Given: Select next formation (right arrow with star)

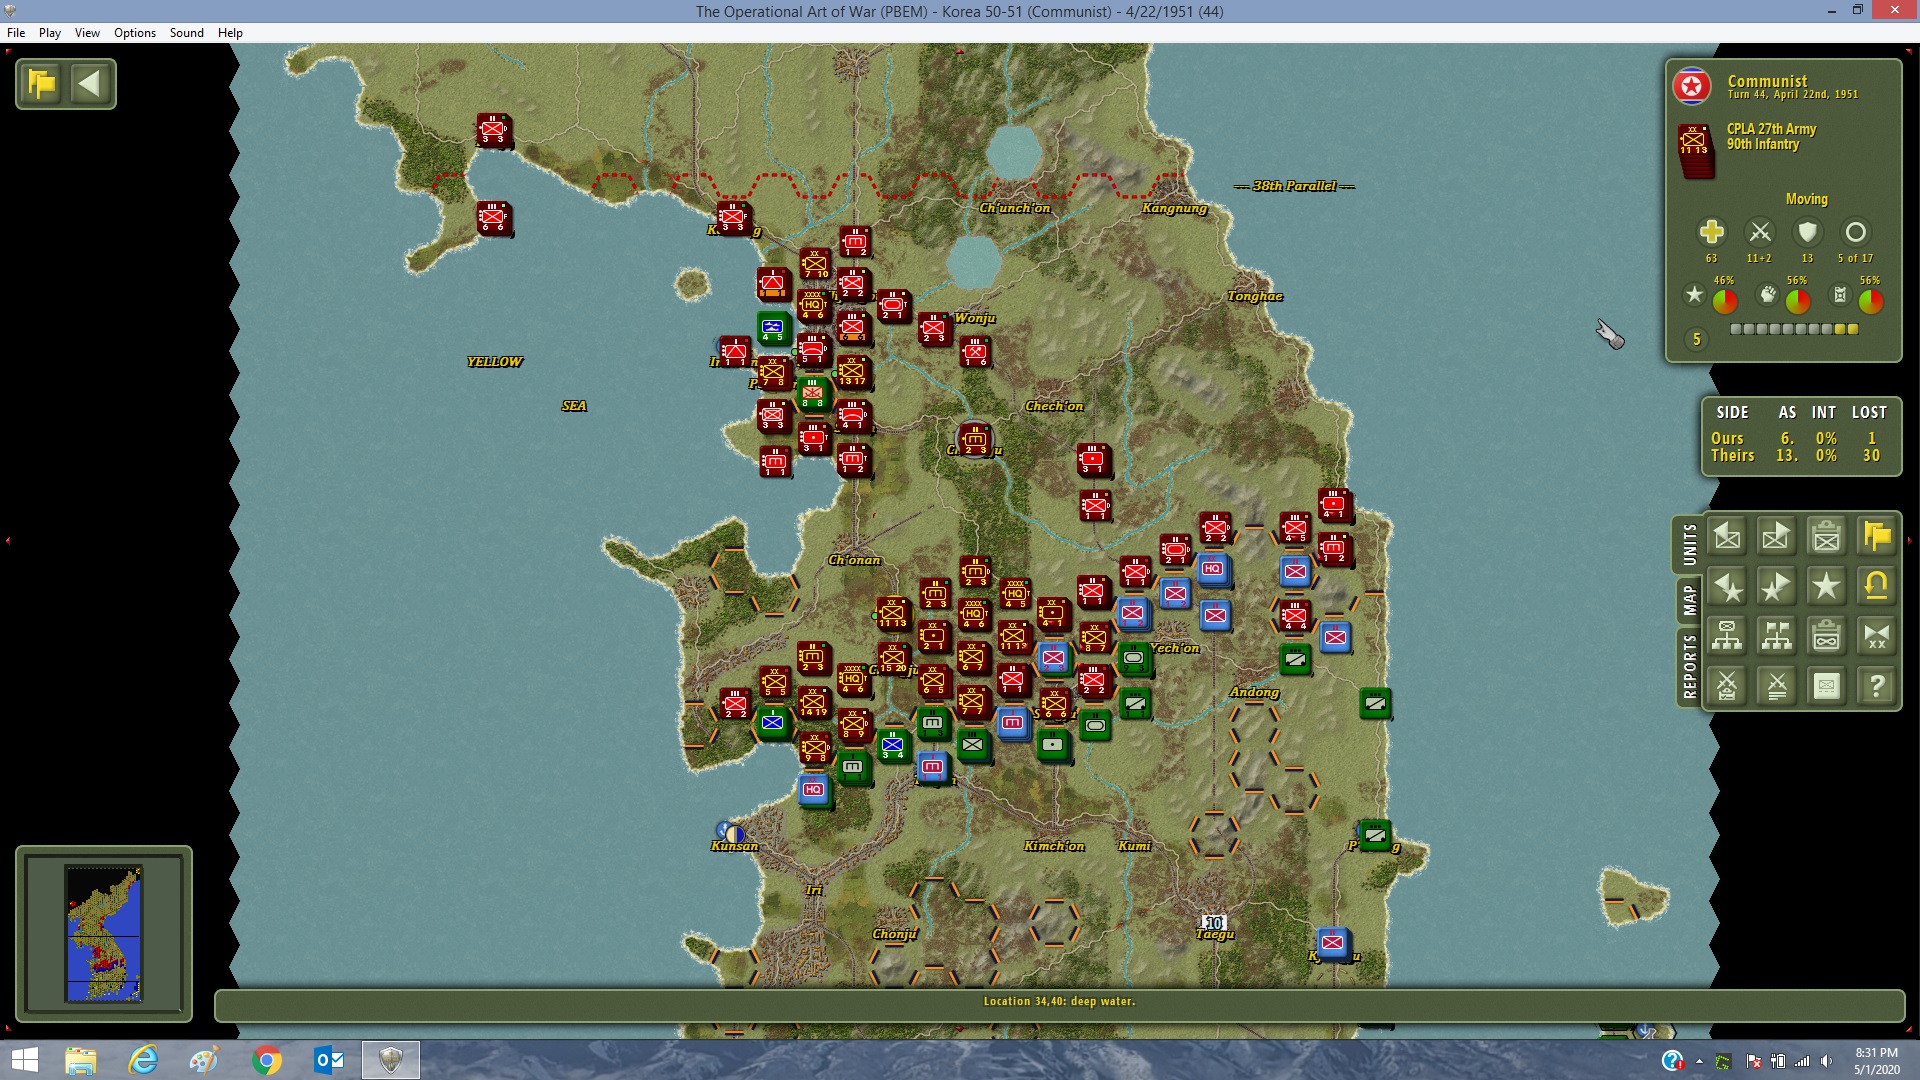Looking at the screenshot, I should click(x=1776, y=587).
